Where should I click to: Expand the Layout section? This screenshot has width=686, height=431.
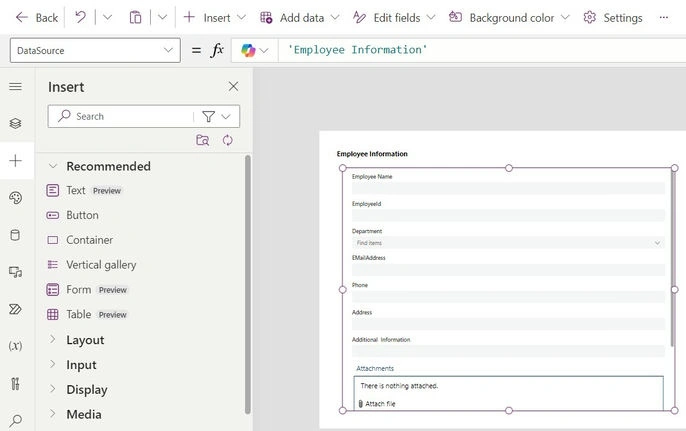[52, 340]
